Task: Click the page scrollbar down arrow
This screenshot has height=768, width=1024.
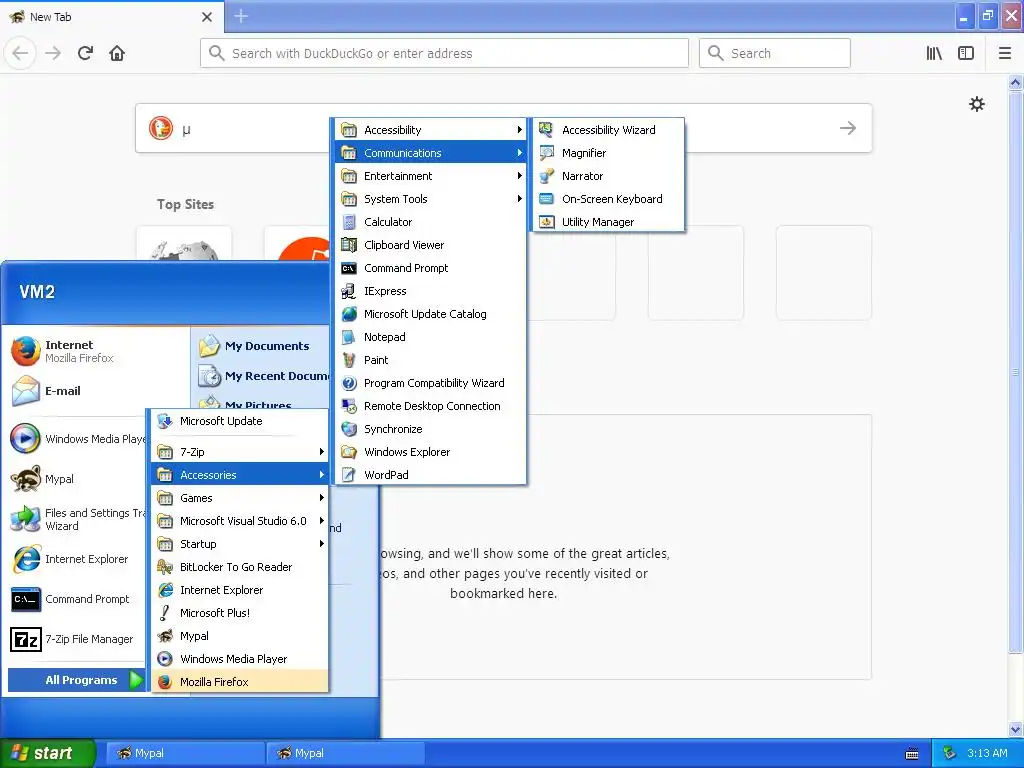Action: pos(1016,729)
